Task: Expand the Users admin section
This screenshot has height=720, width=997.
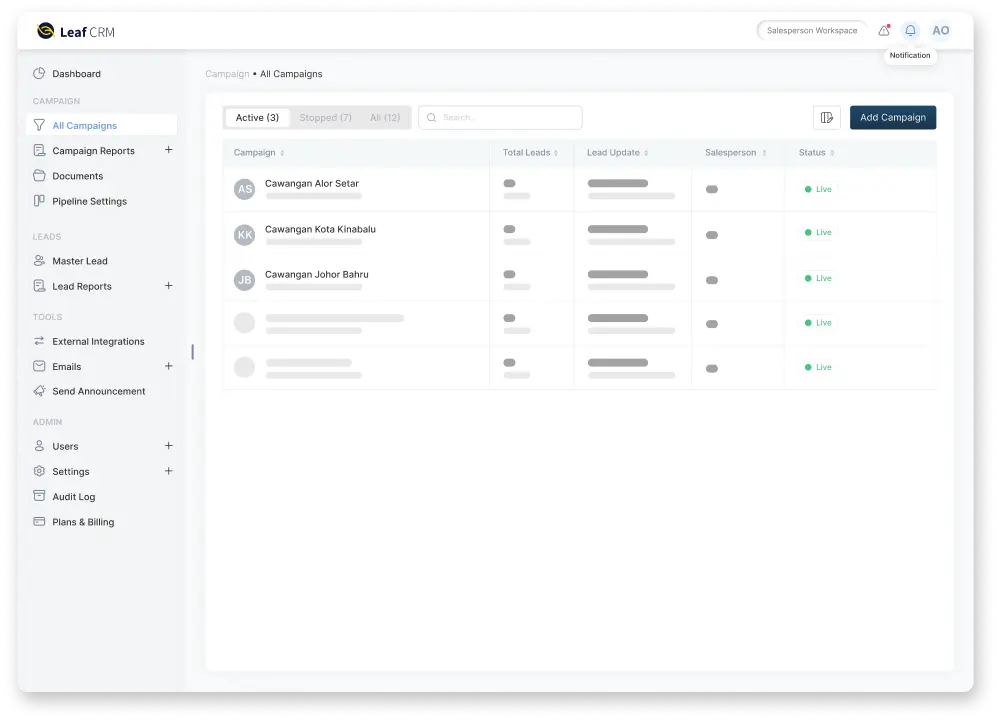Action: tap(168, 446)
